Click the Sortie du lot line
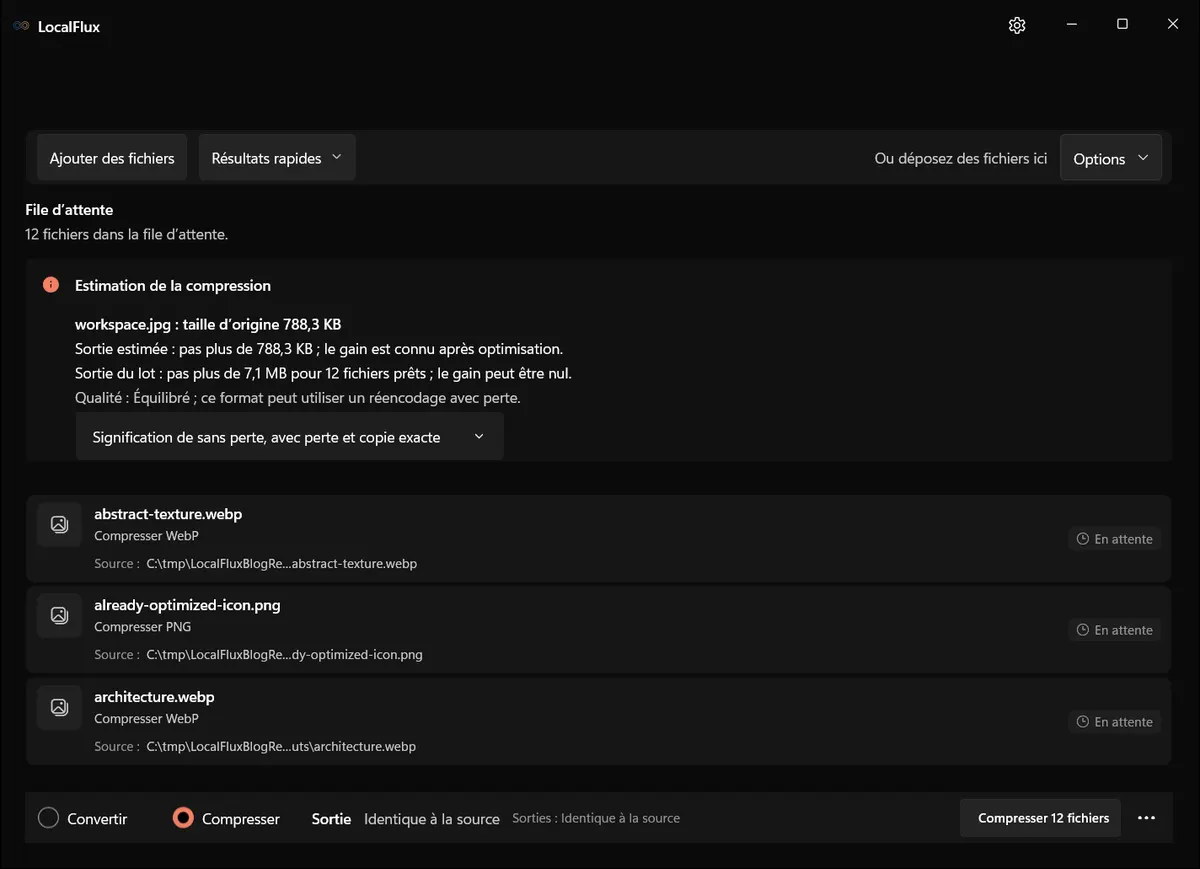The image size is (1200, 869). 323,373
